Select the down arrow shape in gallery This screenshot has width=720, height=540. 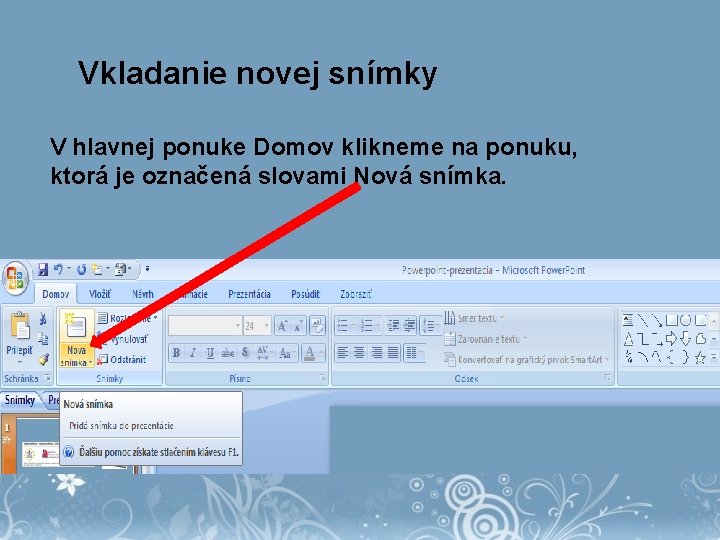pos(686,339)
